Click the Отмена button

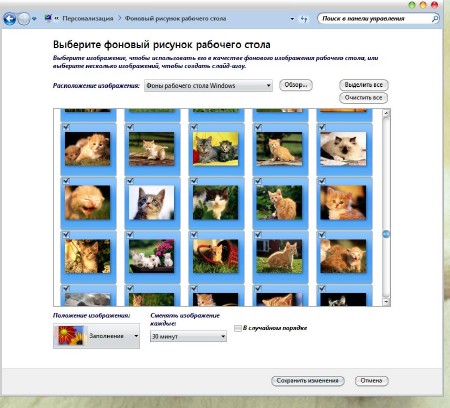point(371,381)
